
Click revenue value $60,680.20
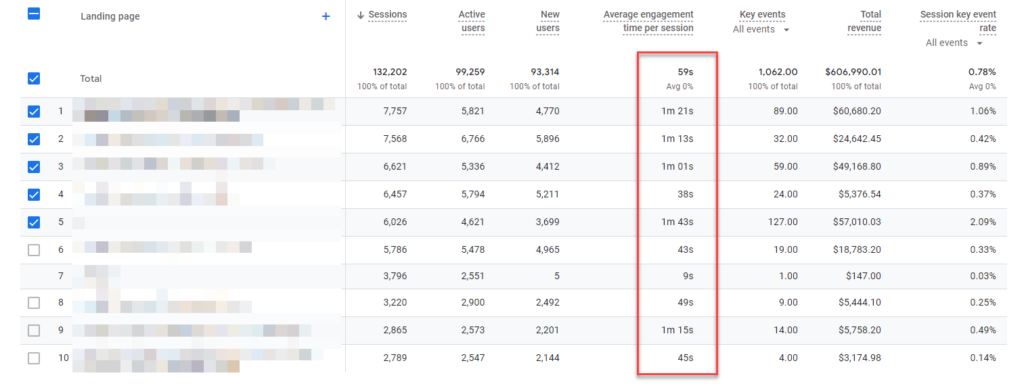click(x=857, y=112)
